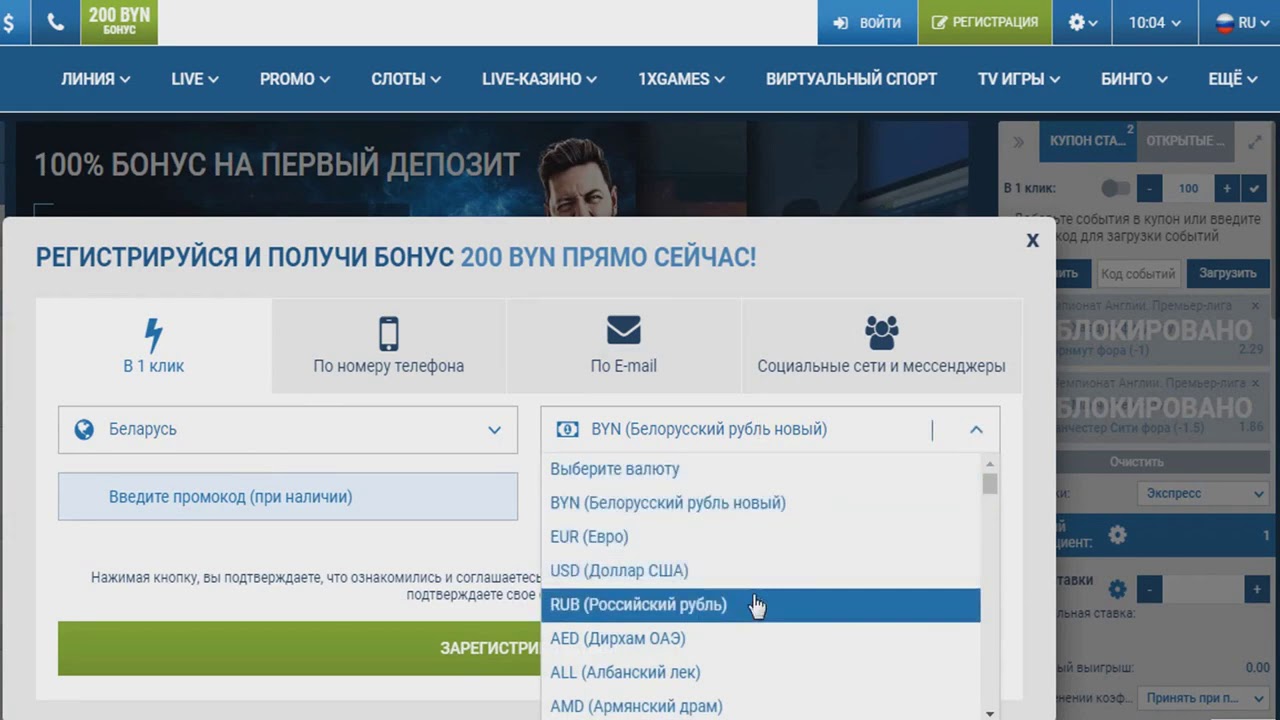Click the Загрузить button in bet slip
1280x720 pixels.
click(x=1227, y=273)
